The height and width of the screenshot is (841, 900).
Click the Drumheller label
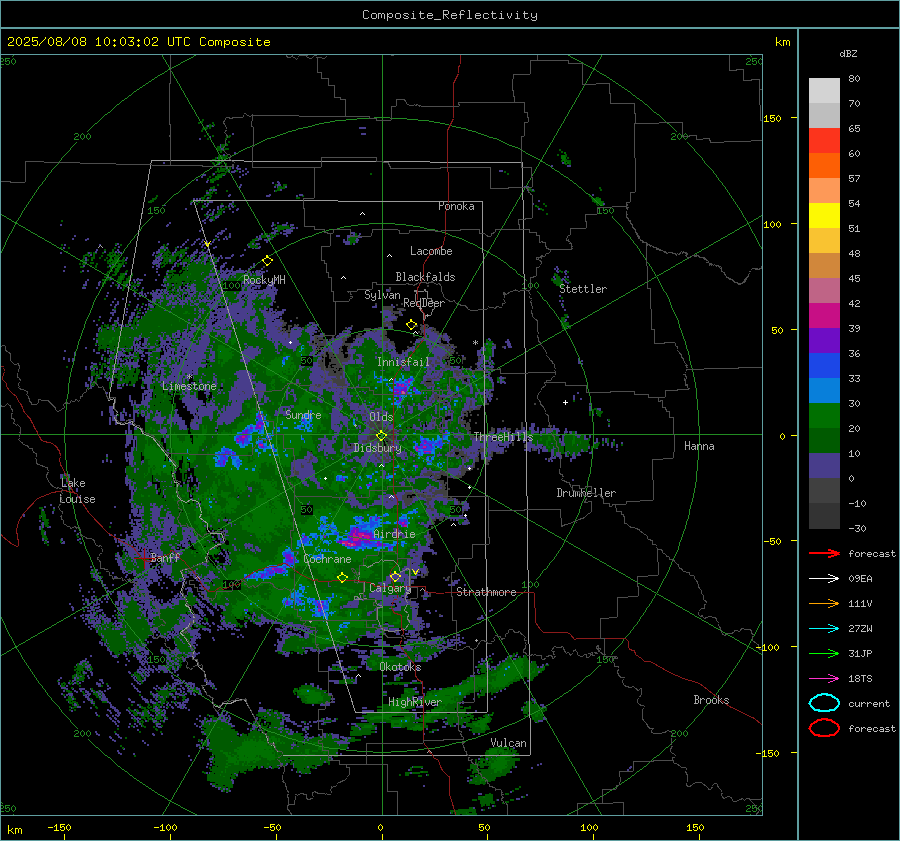click(586, 493)
